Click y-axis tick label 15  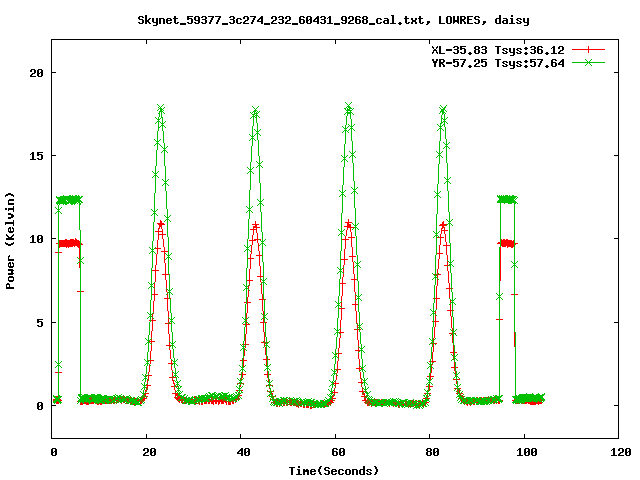[x=36, y=156]
